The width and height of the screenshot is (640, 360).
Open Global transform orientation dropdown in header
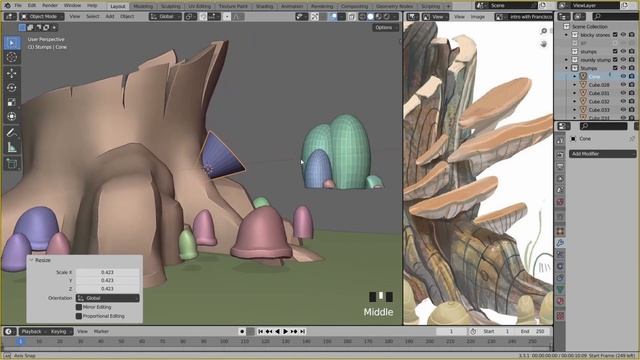pos(165,17)
